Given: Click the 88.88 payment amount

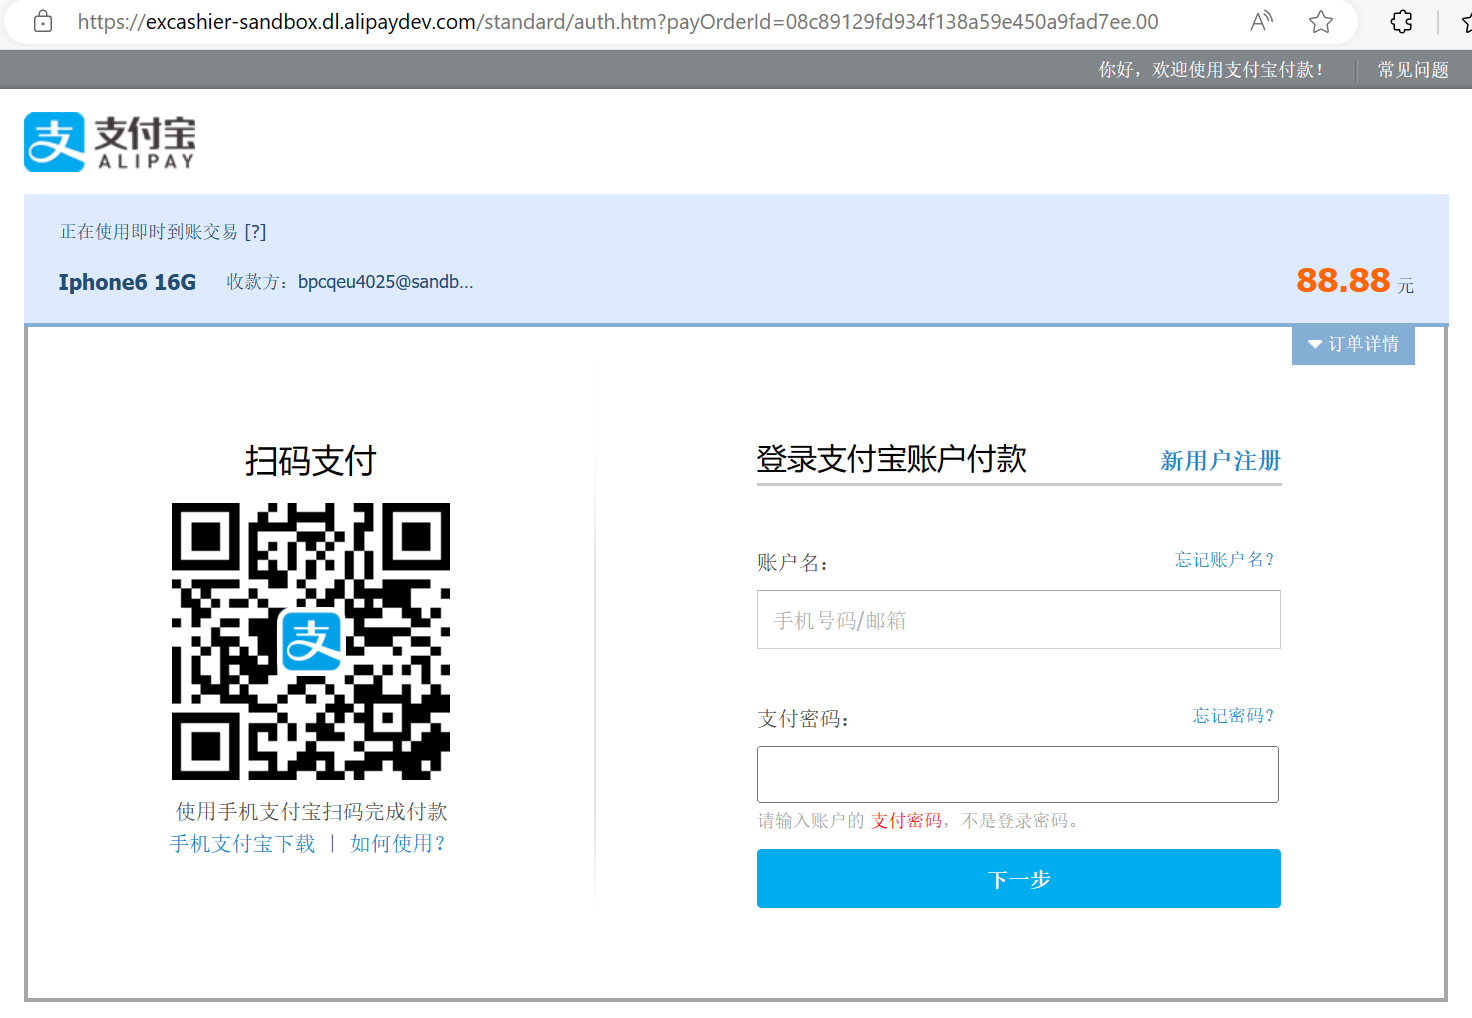Looking at the screenshot, I should pos(1343,281).
